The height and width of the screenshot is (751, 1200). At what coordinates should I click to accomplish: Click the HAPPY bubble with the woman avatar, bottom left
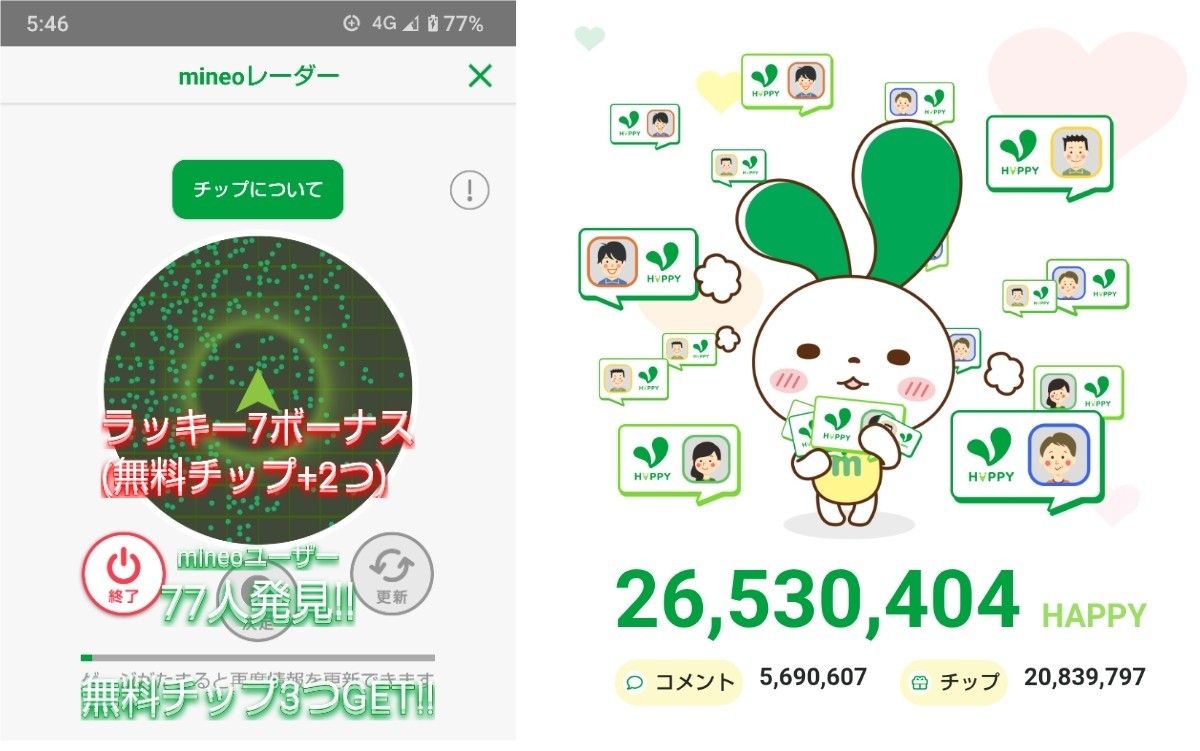[678, 460]
